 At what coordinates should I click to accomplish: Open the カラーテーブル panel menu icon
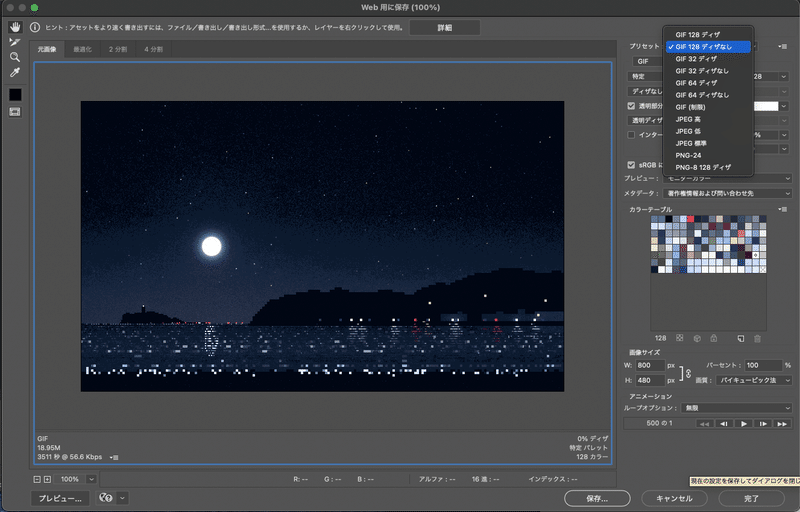point(783,209)
